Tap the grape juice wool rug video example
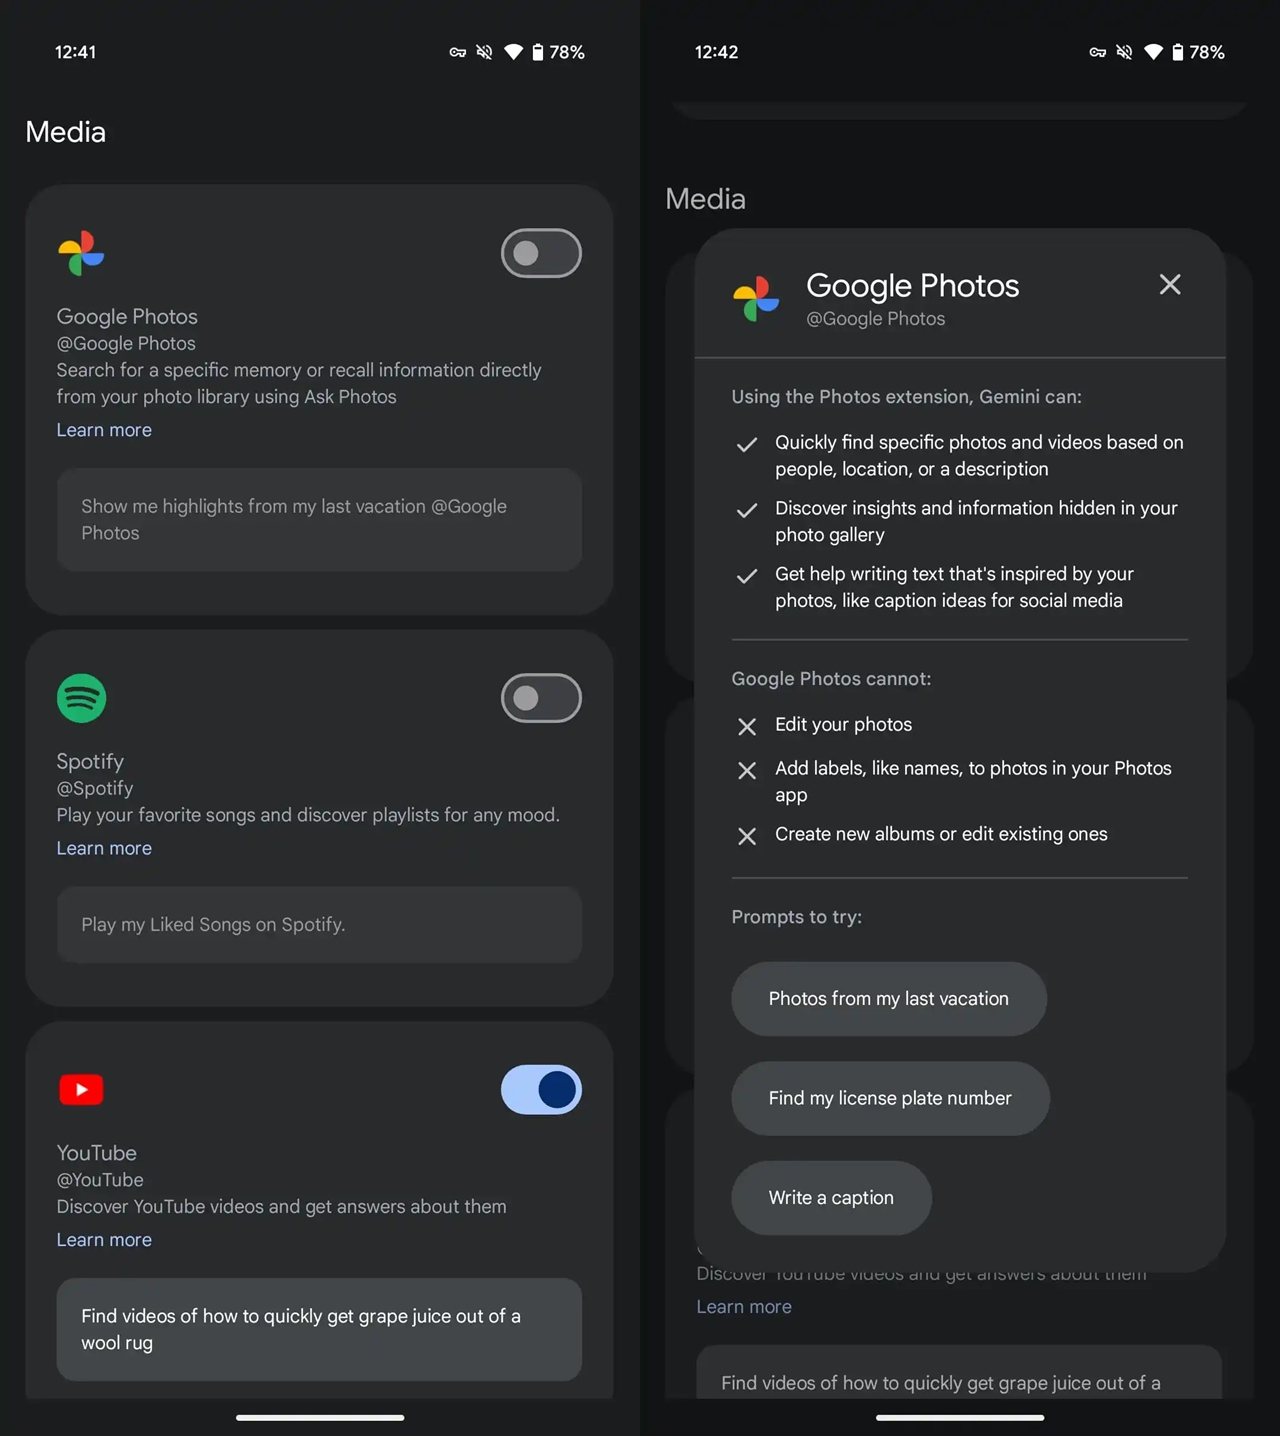This screenshot has height=1436, width=1280. 319,1330
